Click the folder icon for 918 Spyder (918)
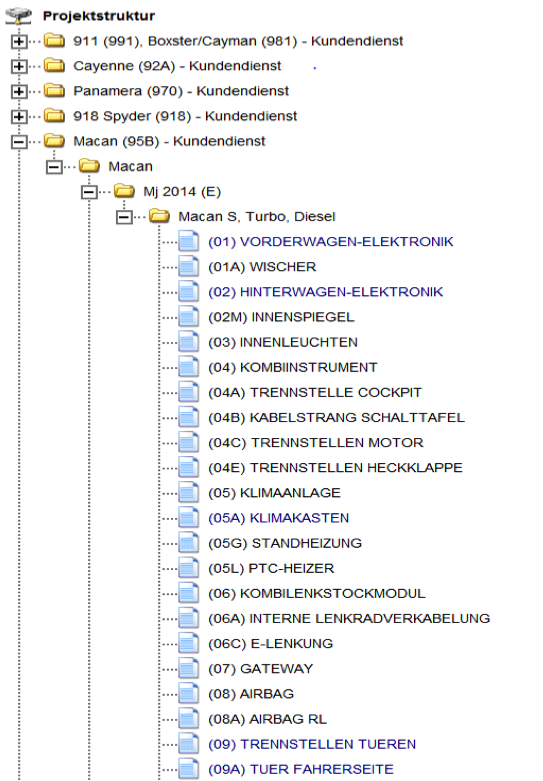543x781 pixels. tap(54, 116)
